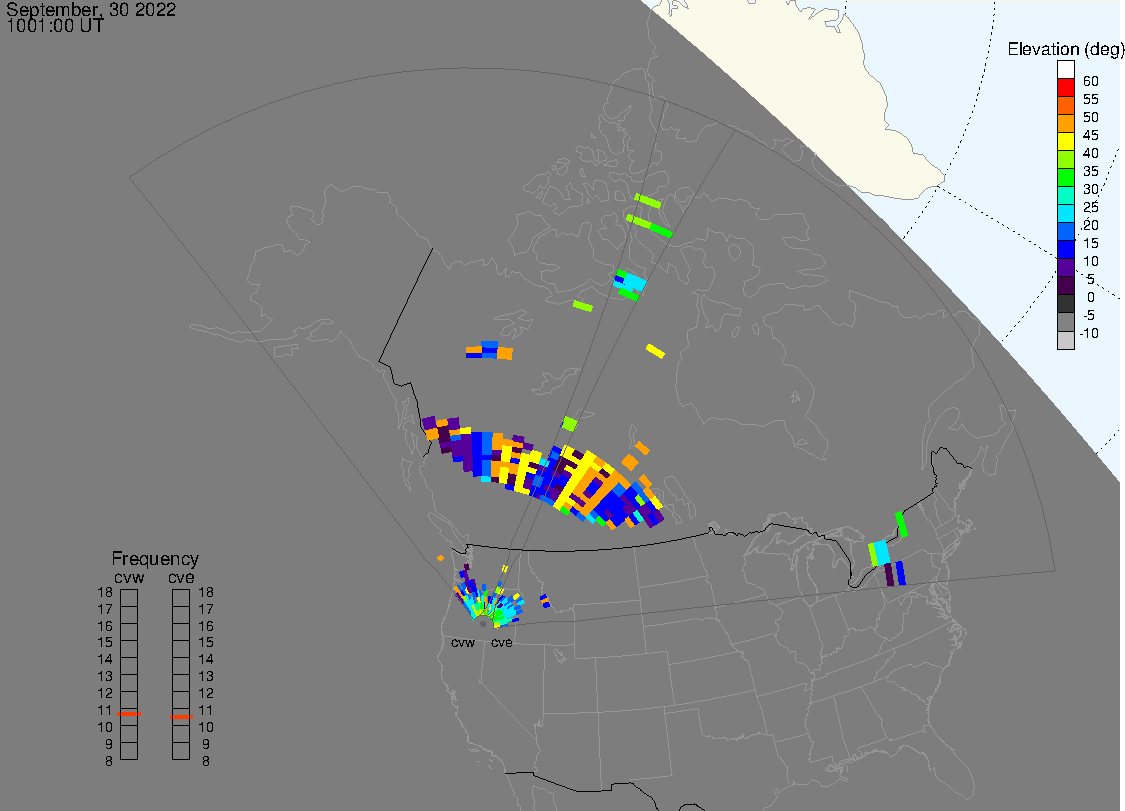
Task: Click the Elevation (deg) legend title
Action: pyautogui.click(x=1065, y=49)
